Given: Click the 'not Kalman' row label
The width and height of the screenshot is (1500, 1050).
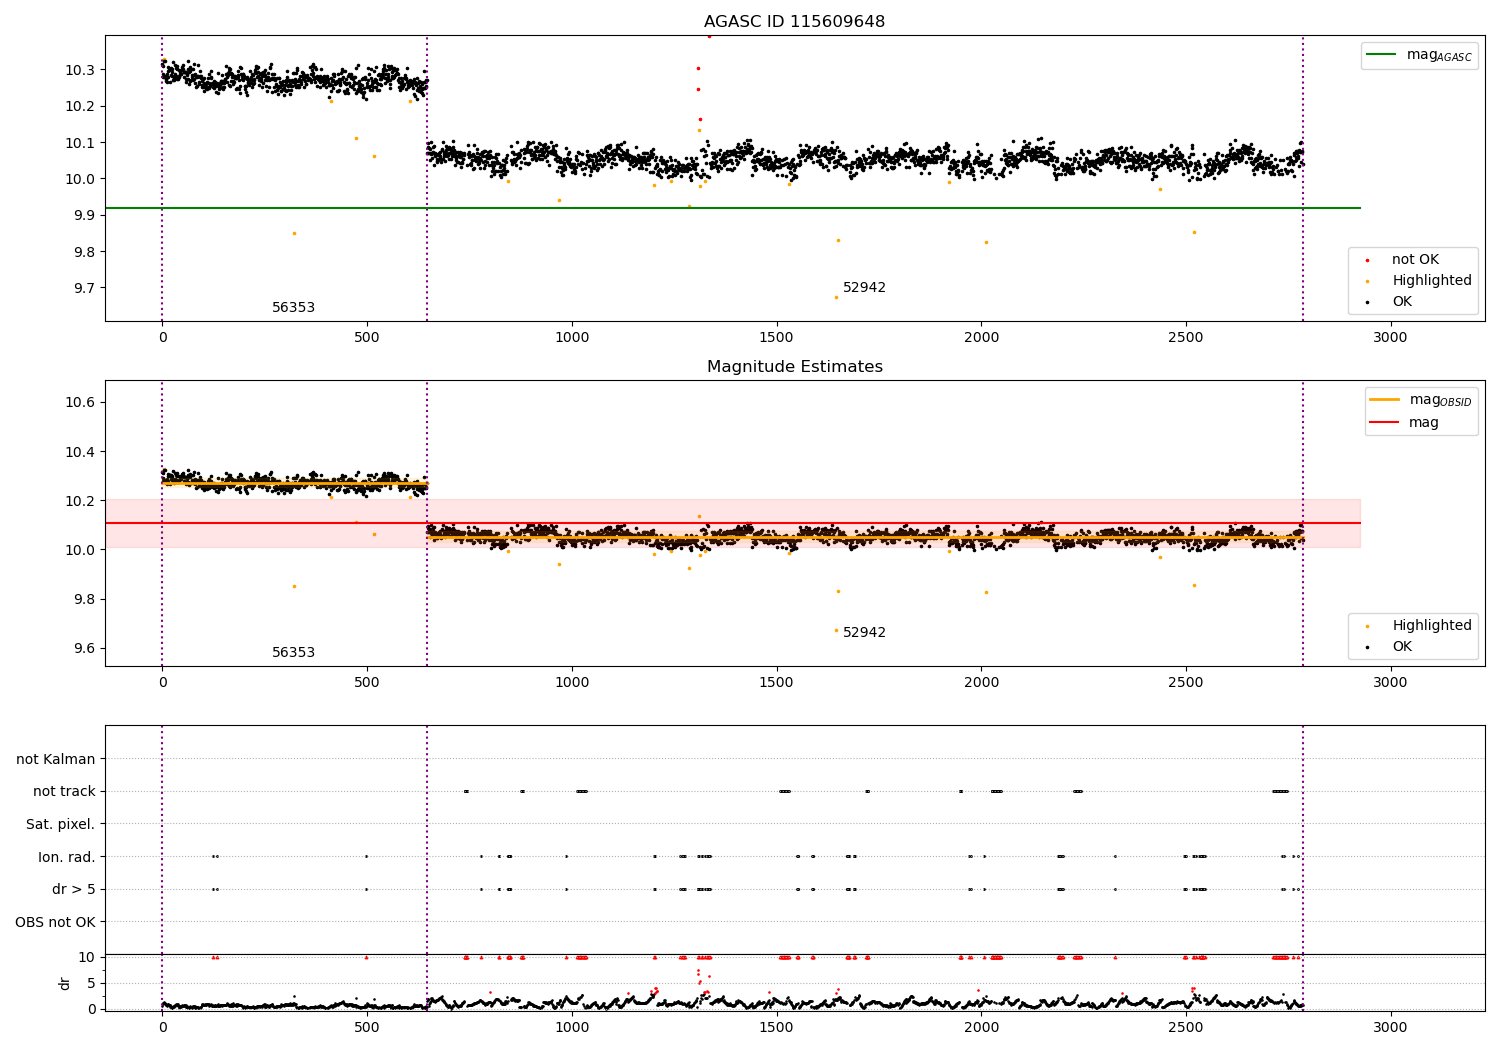Looking at the screenshot, I should tap(56, 759).
